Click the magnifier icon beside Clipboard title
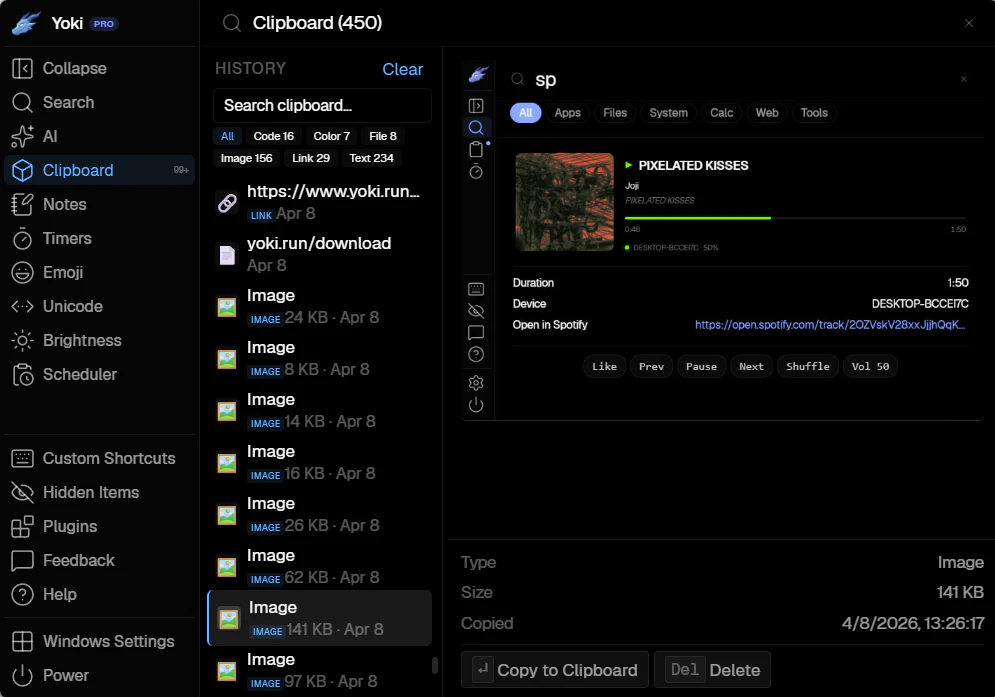Screen dimensions: 995x697 click(x=232, y=23)
